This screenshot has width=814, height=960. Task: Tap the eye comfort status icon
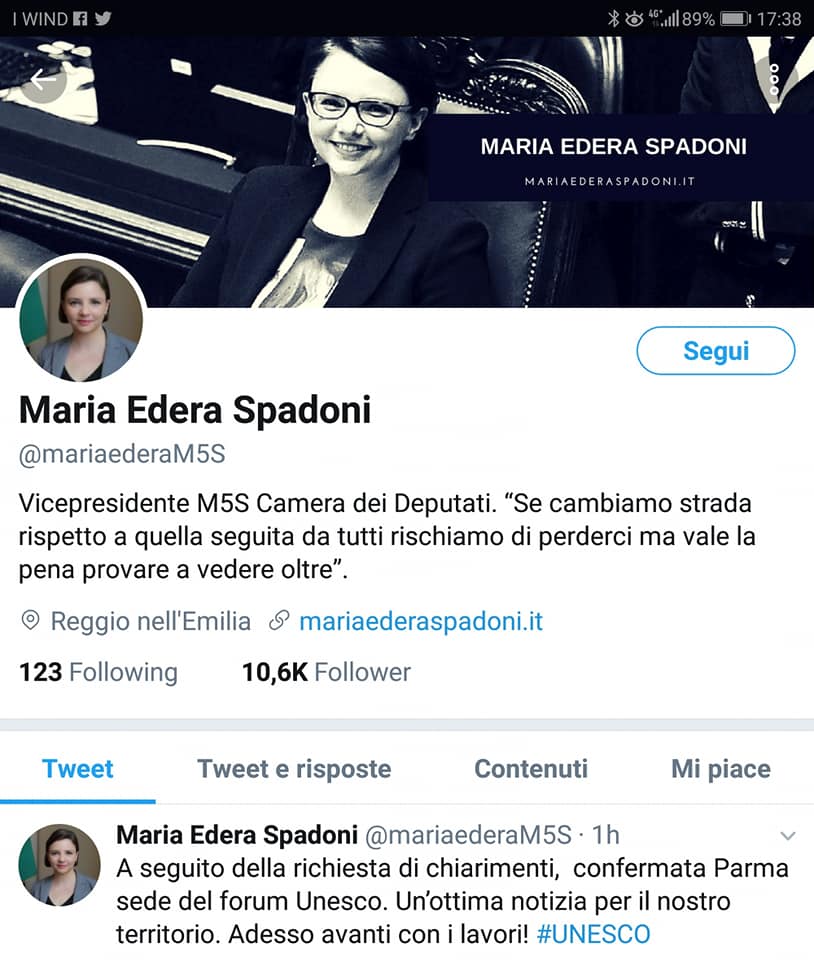[633, 19]
